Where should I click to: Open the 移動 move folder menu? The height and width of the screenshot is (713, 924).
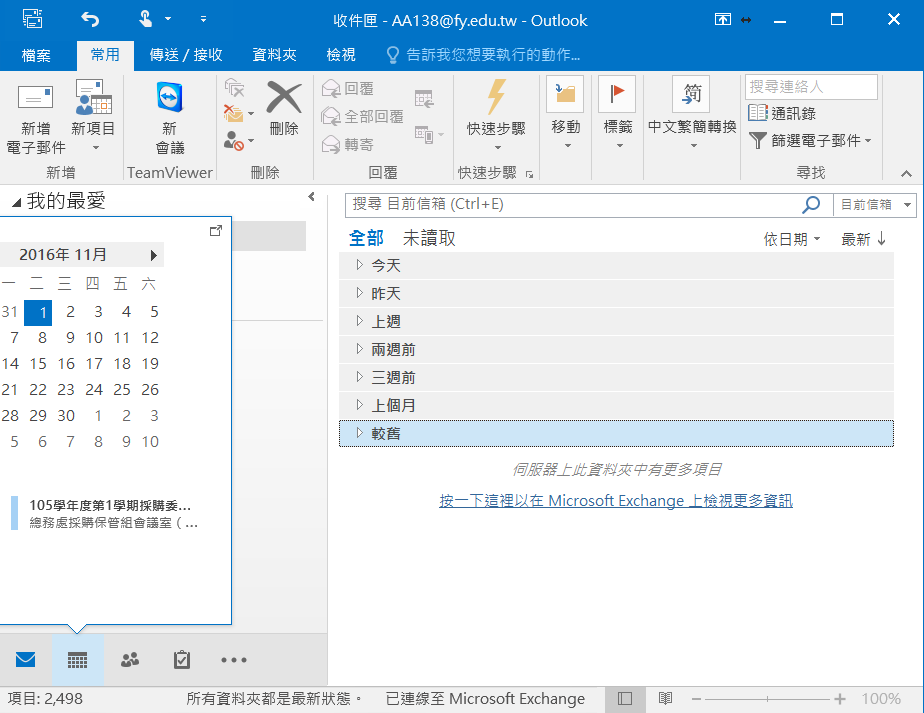tap(566, 113)
